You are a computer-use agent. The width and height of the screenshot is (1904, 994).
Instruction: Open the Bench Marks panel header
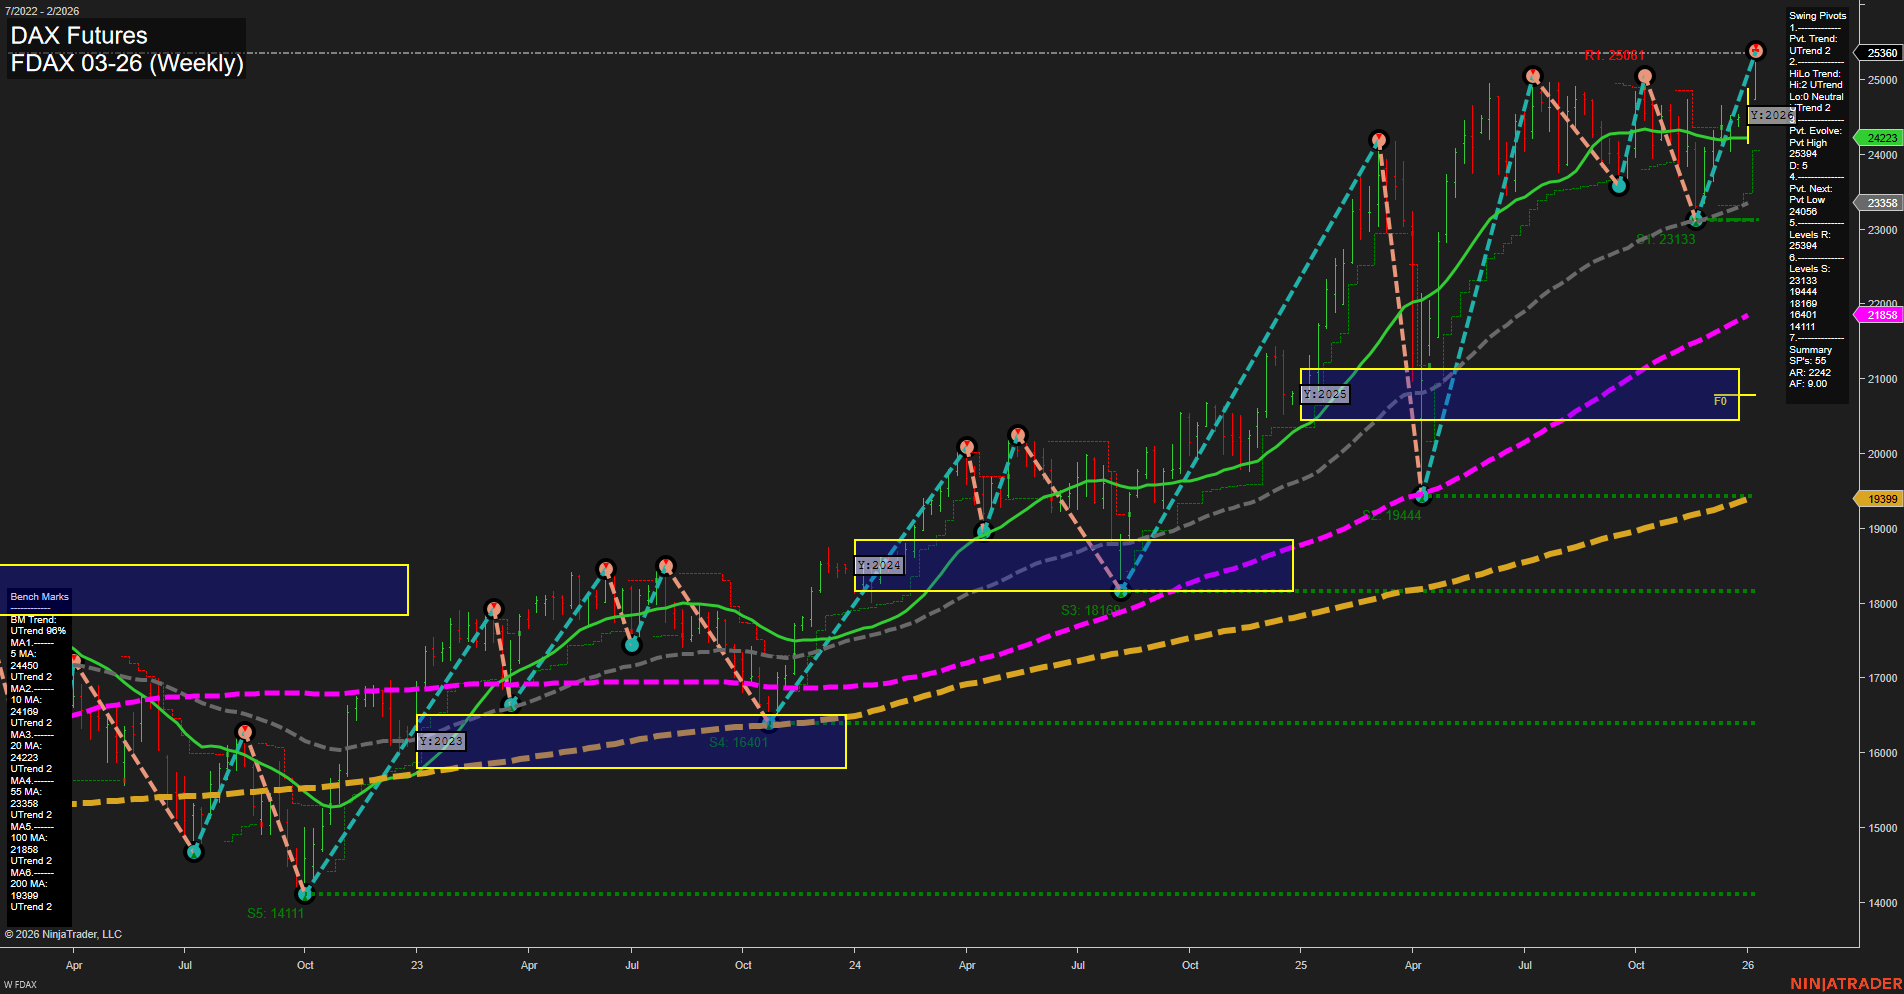(x=38, y=596)
